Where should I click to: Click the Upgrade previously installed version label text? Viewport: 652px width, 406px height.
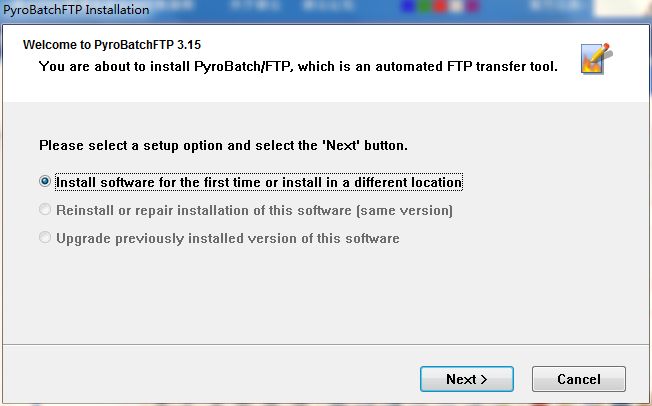227,239
